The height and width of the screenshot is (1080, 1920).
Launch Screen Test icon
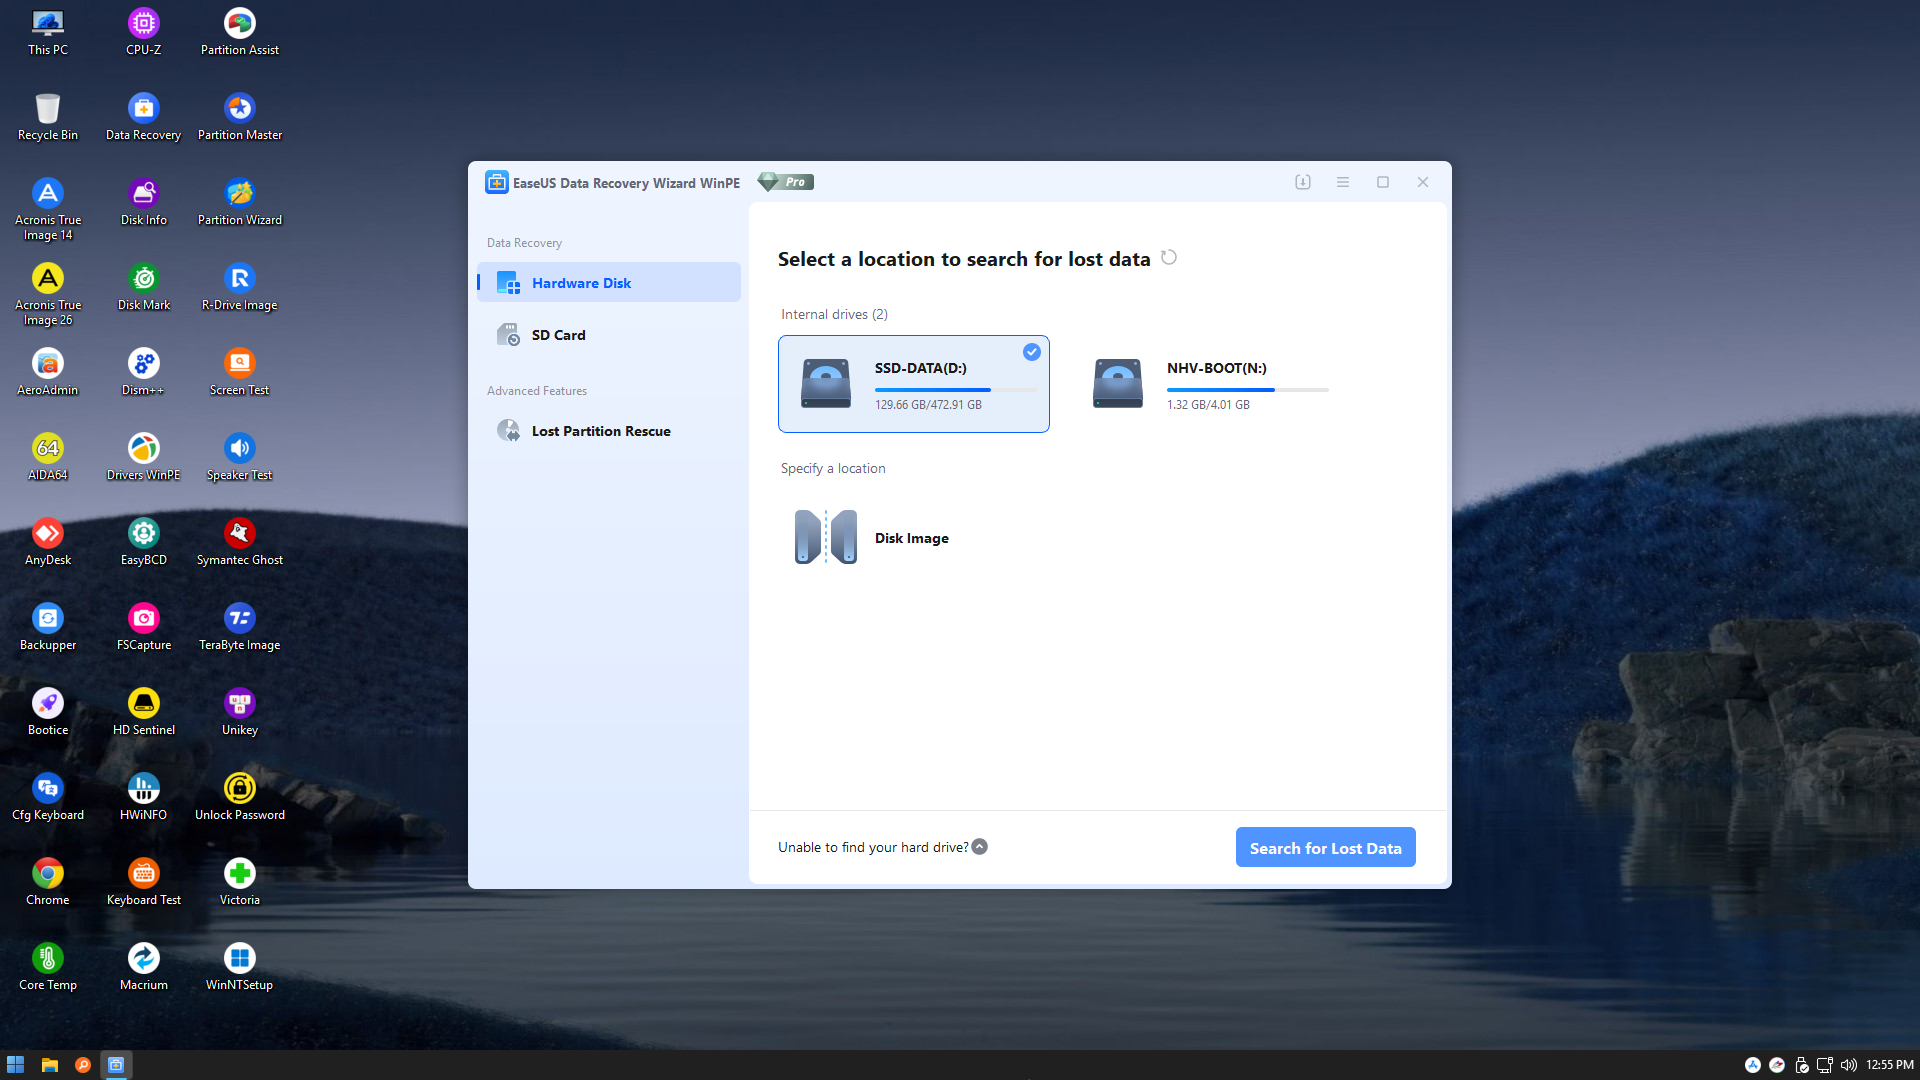point(240,373)
